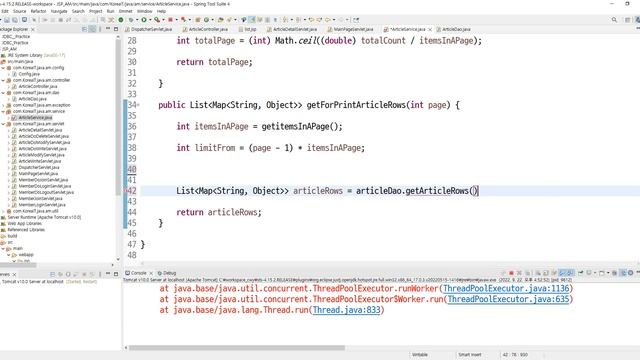Viewport: 640px width, 360px height.
Task: Open the Search magnifier at toolbar right
Action: [x=614, y=20]
